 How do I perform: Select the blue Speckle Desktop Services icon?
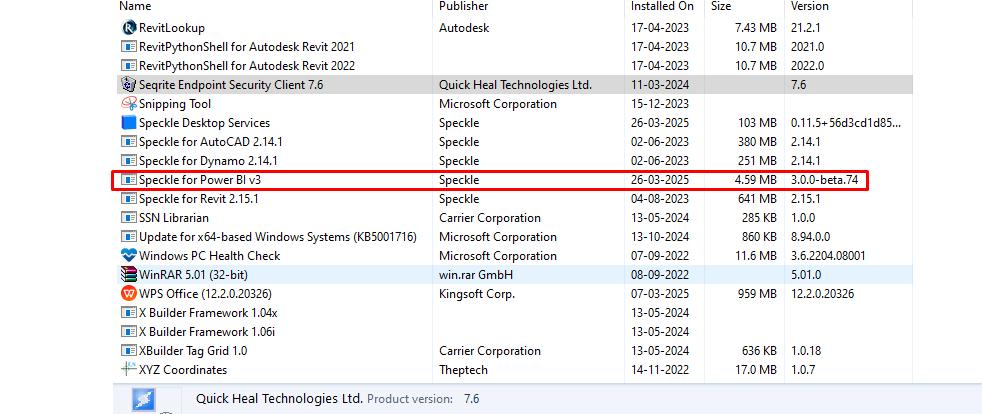(x=128, y=123)
